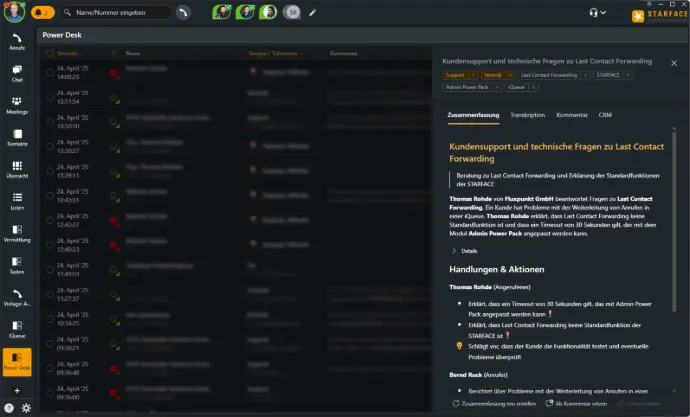Expand the Details section in summary
Image resolution: width=690 pixels, height=417 pixels.
click(465, 251)
